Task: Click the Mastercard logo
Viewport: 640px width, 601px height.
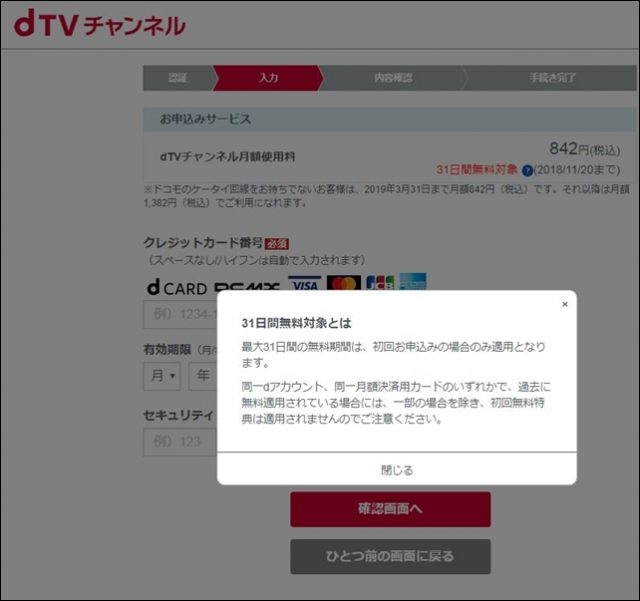Action: click(344, 283)
